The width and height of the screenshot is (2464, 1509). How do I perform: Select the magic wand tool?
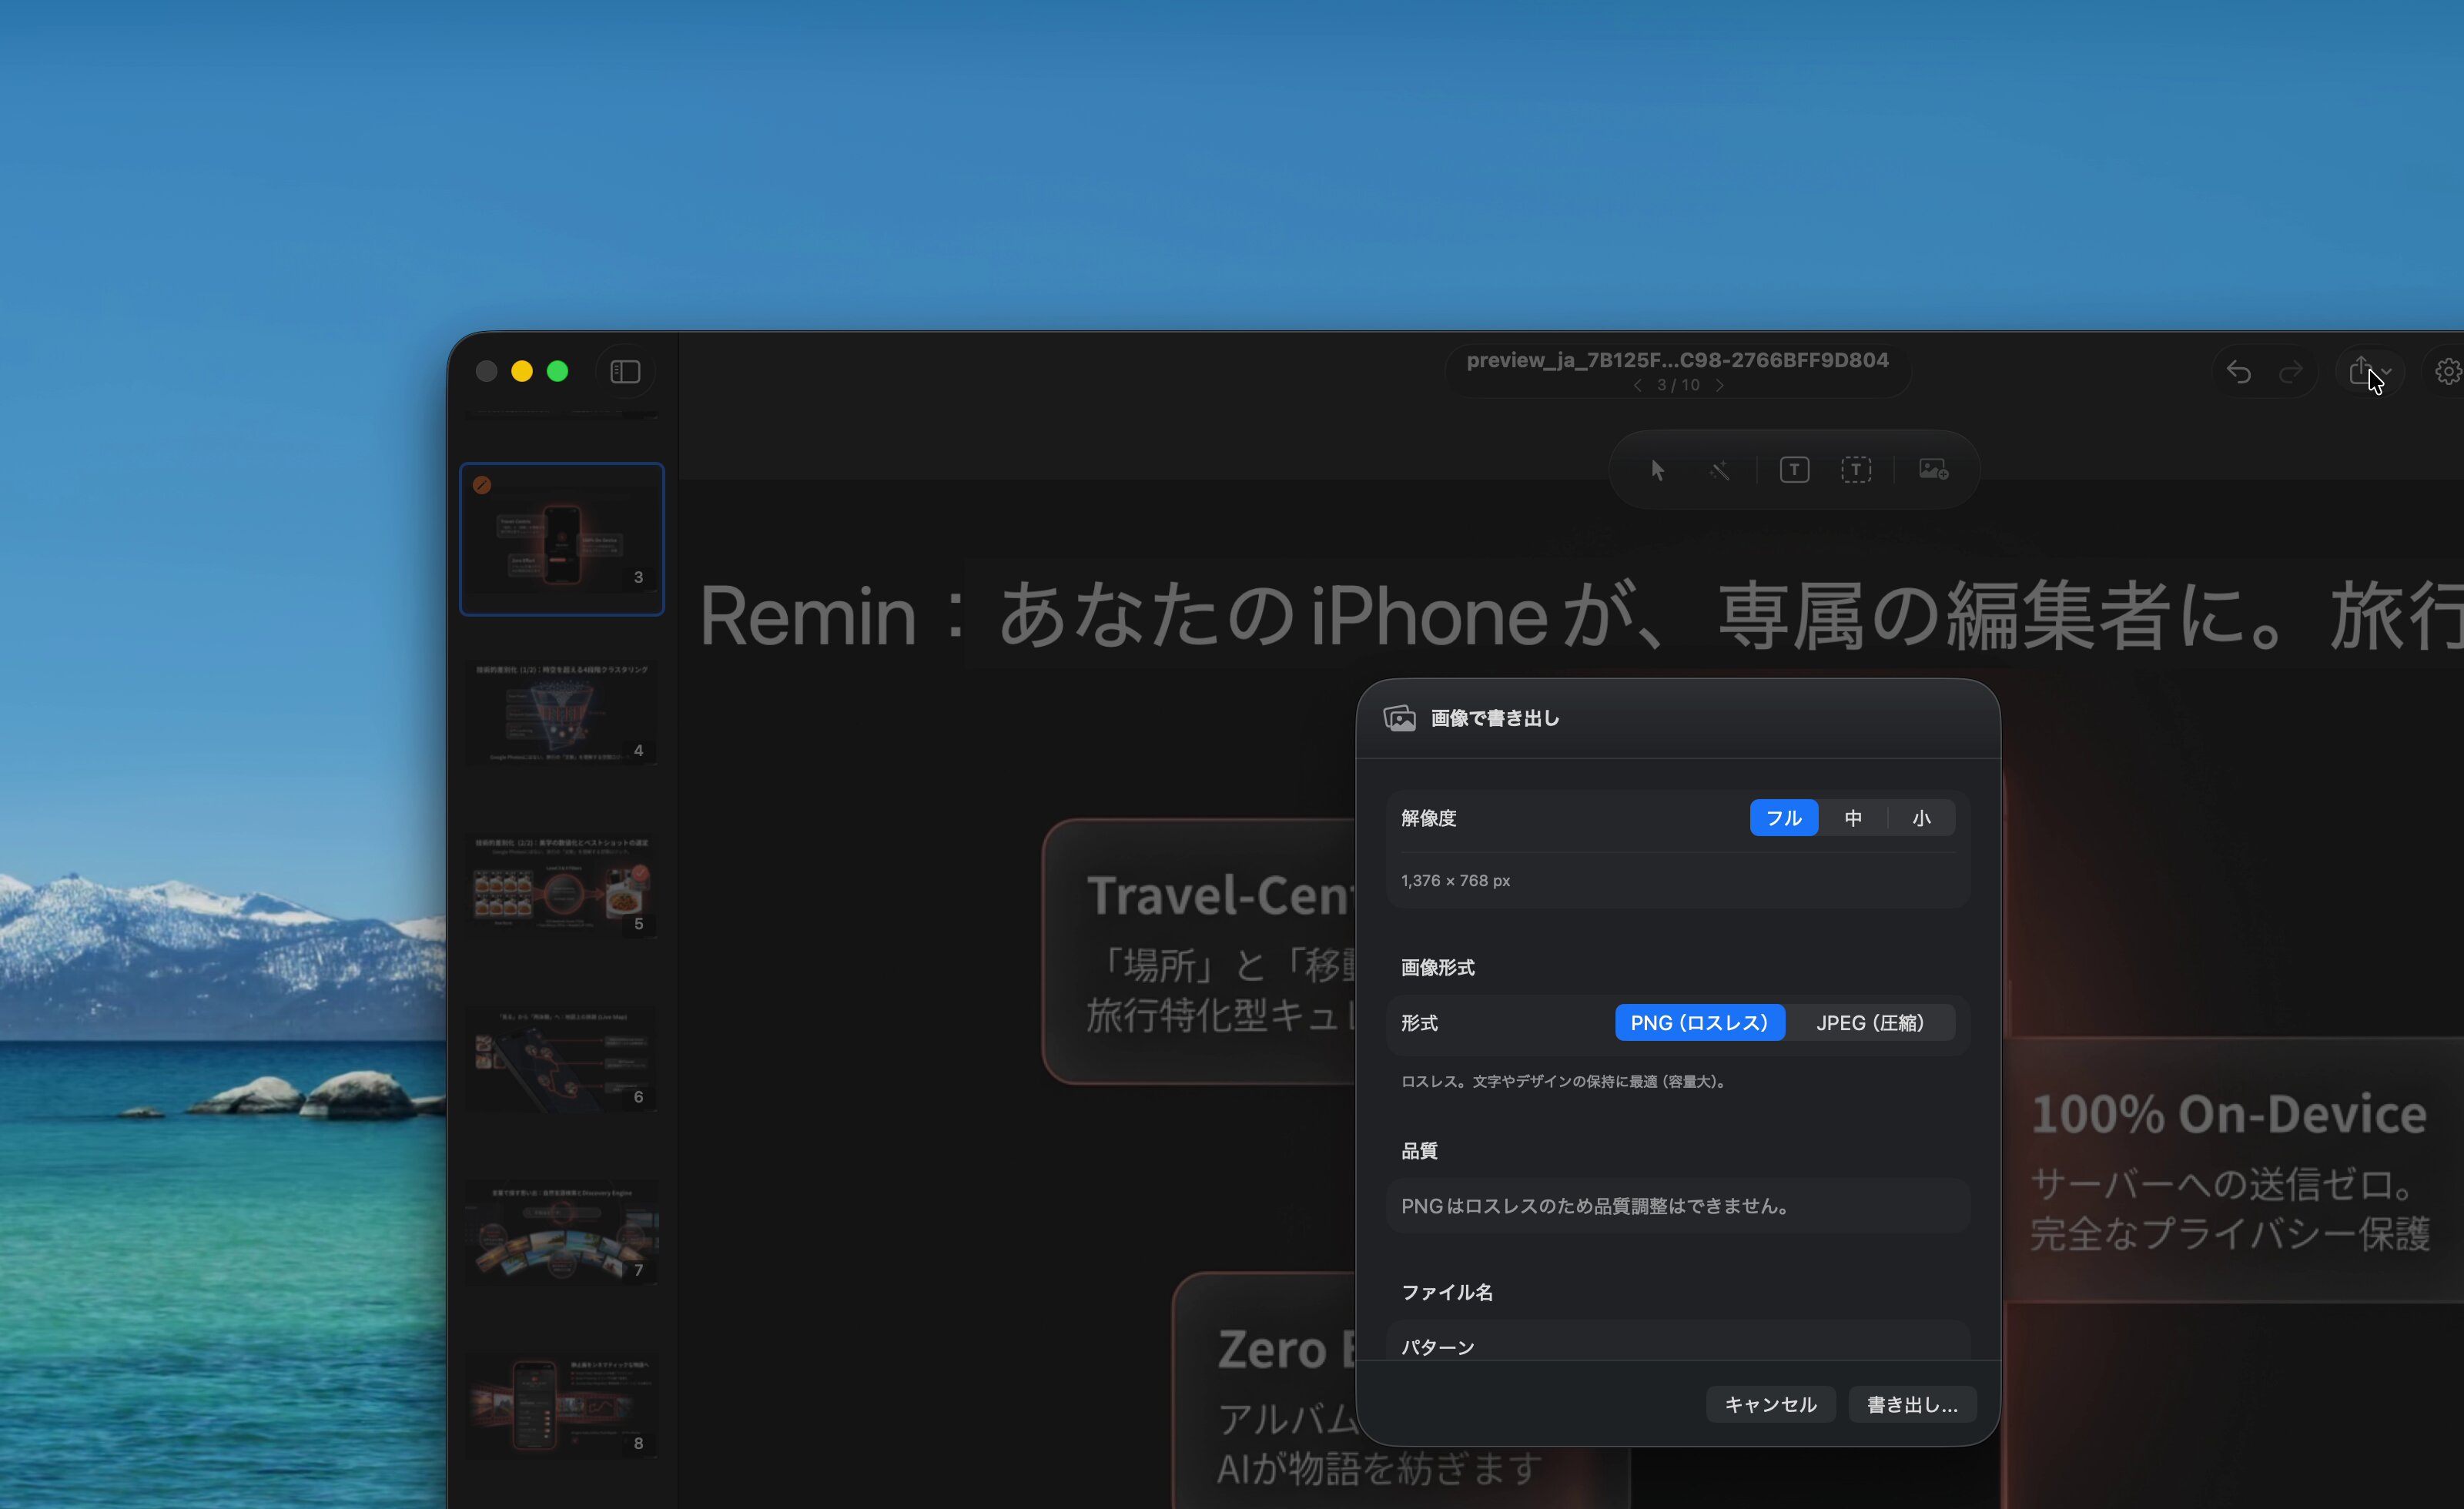coord(1719,470)
